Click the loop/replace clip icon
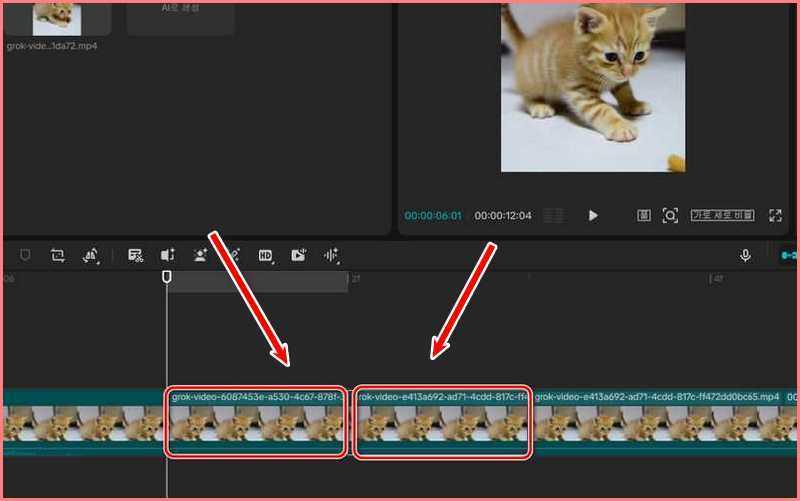Viewport: 800px width, 501px height. pos(58,256)
